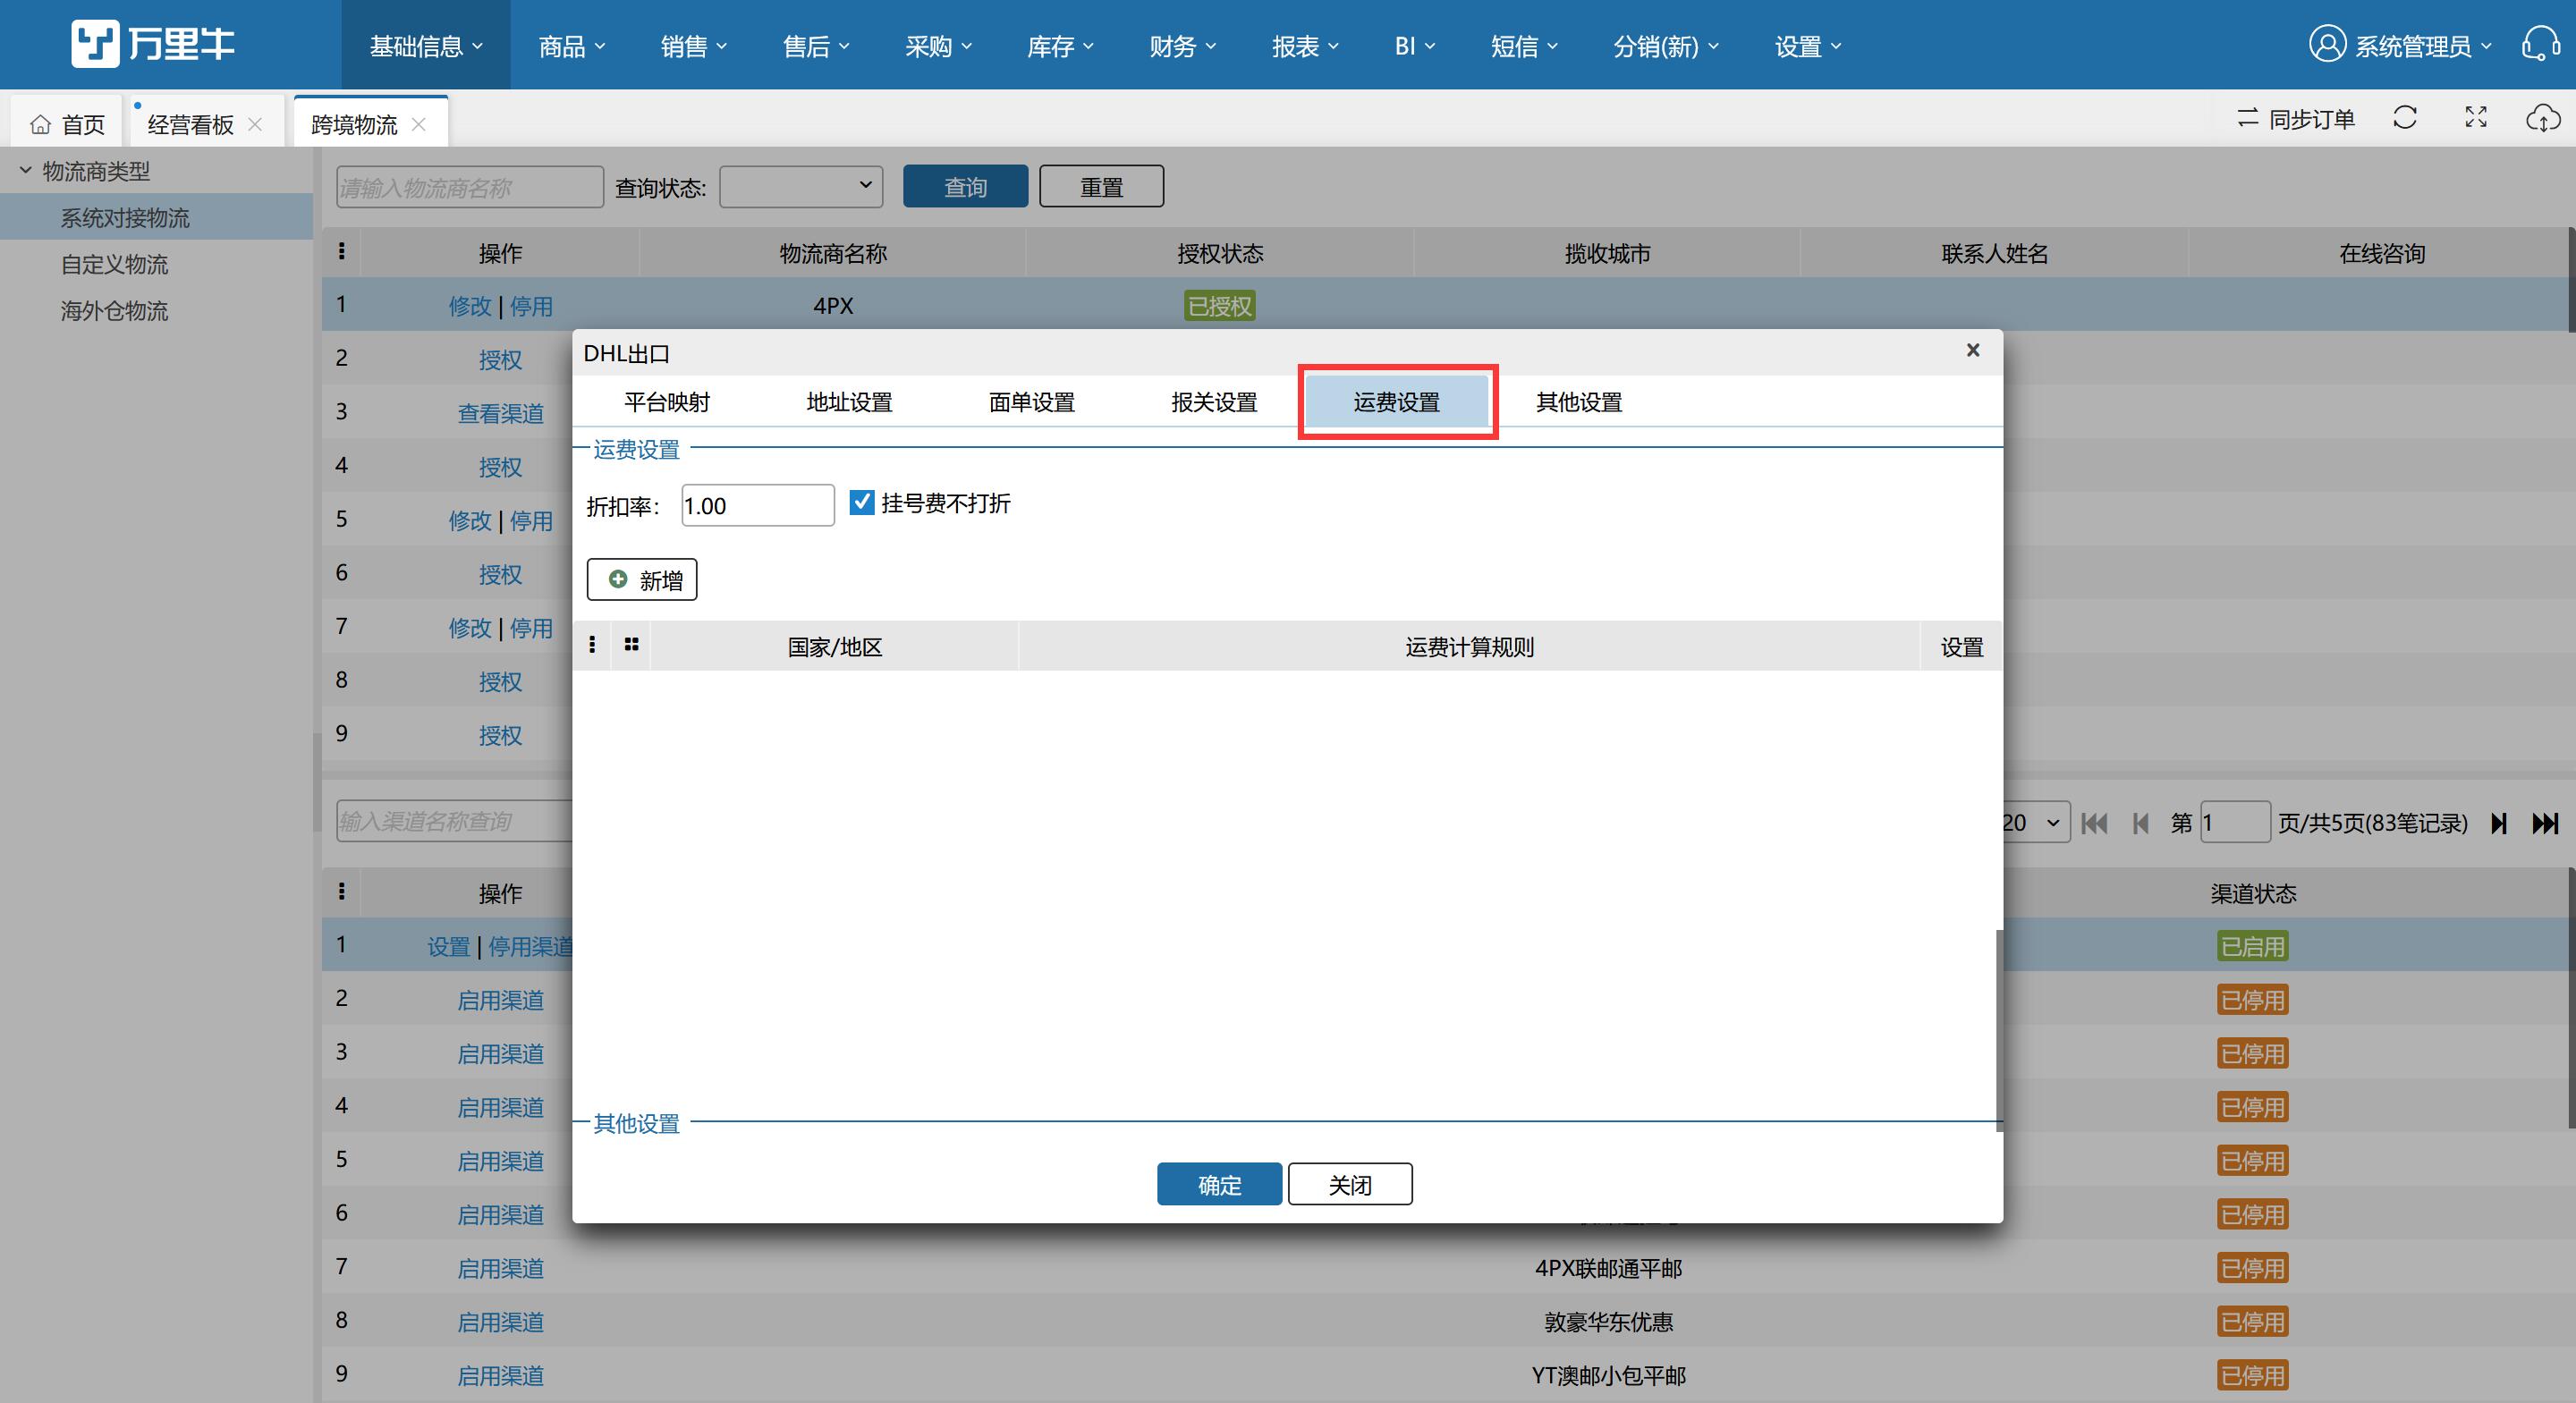Open column menu dots in channel table
This screenshot has width=2576, height=1403.
(x=342, y=892)
